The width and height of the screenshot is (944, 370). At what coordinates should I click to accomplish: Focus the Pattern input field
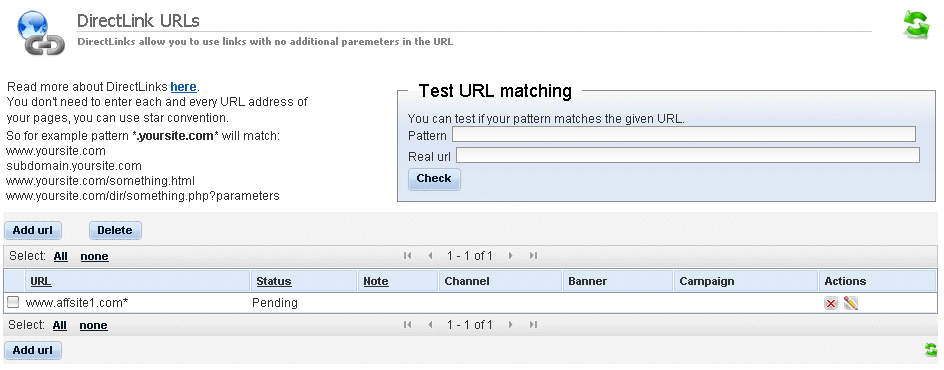(x=684, y=134)
